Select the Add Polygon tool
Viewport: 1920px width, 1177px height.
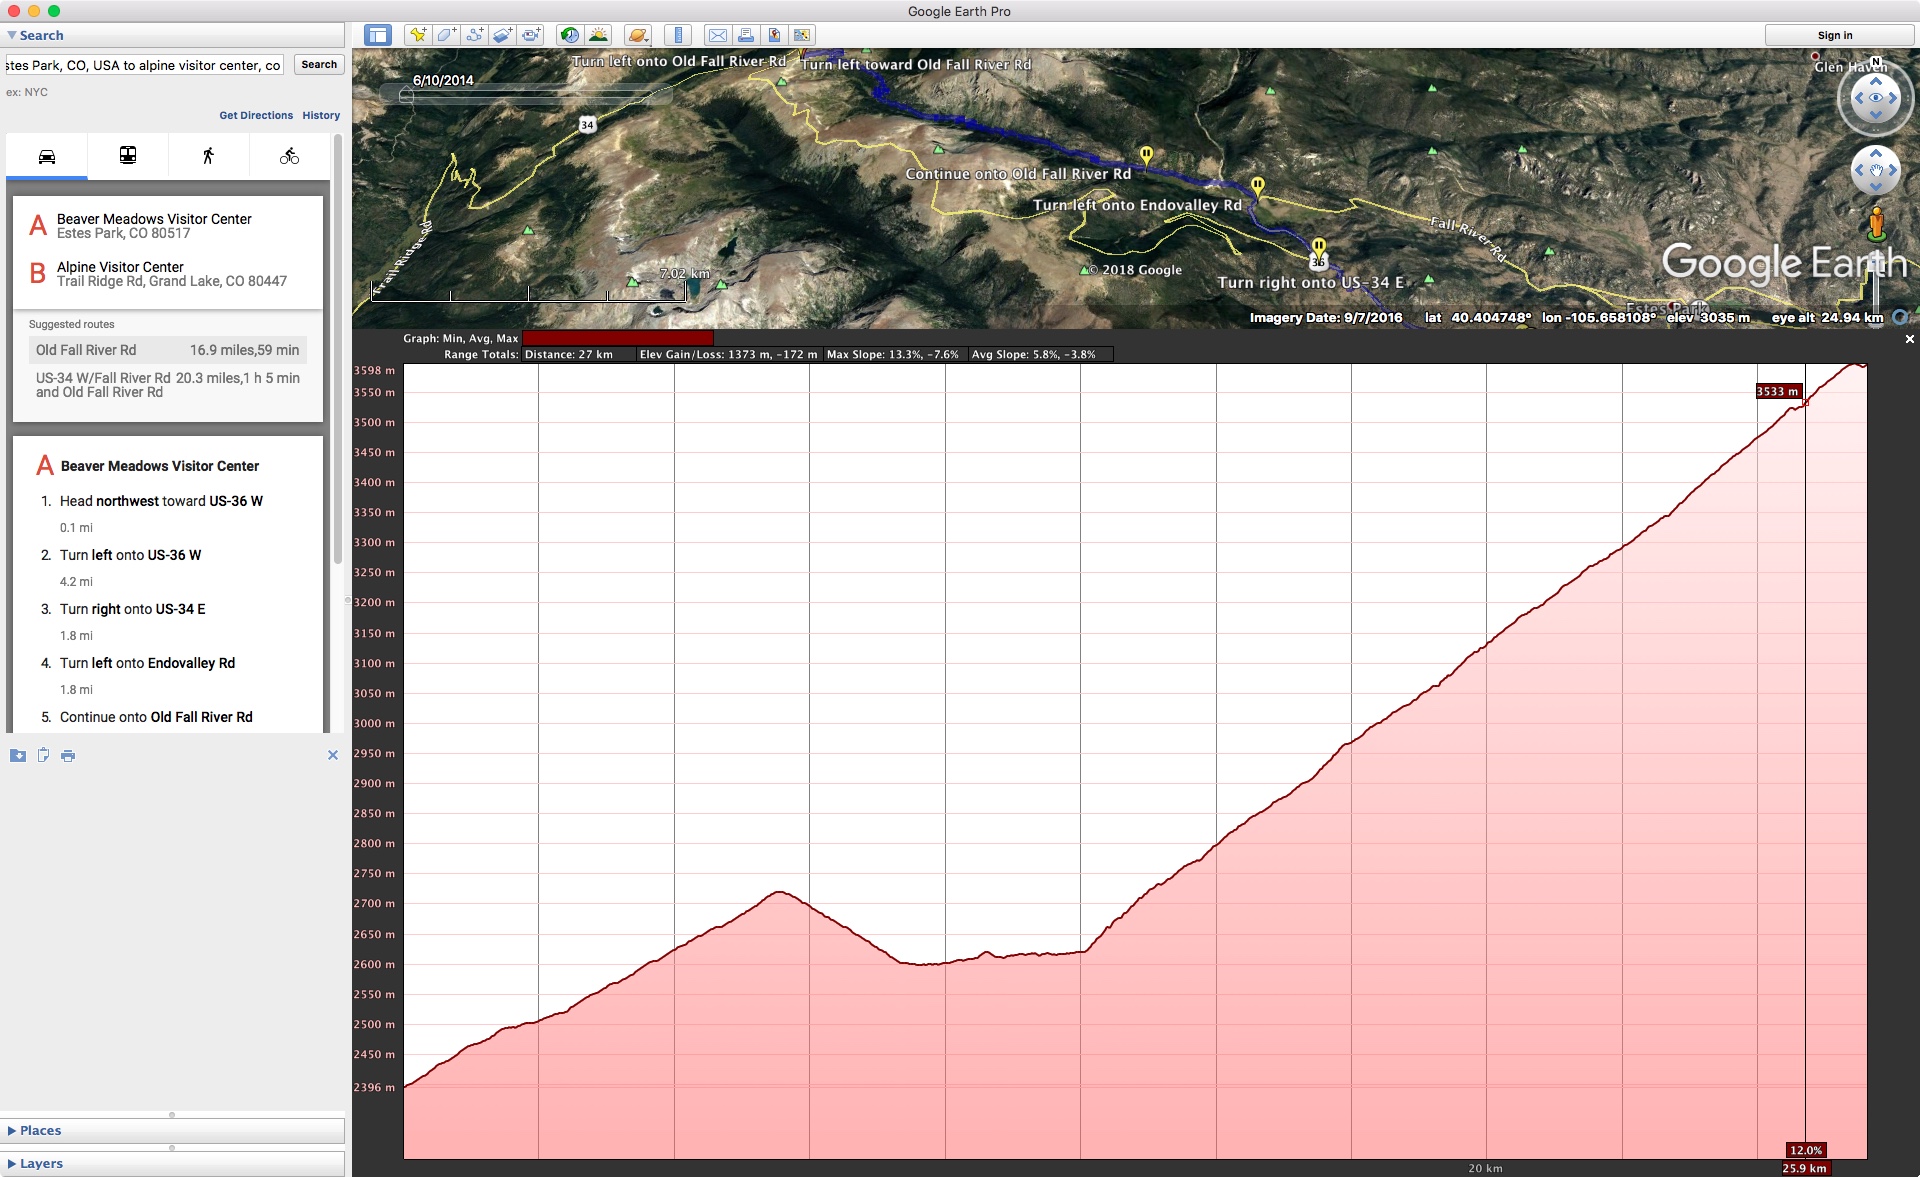tap(446, 35)
